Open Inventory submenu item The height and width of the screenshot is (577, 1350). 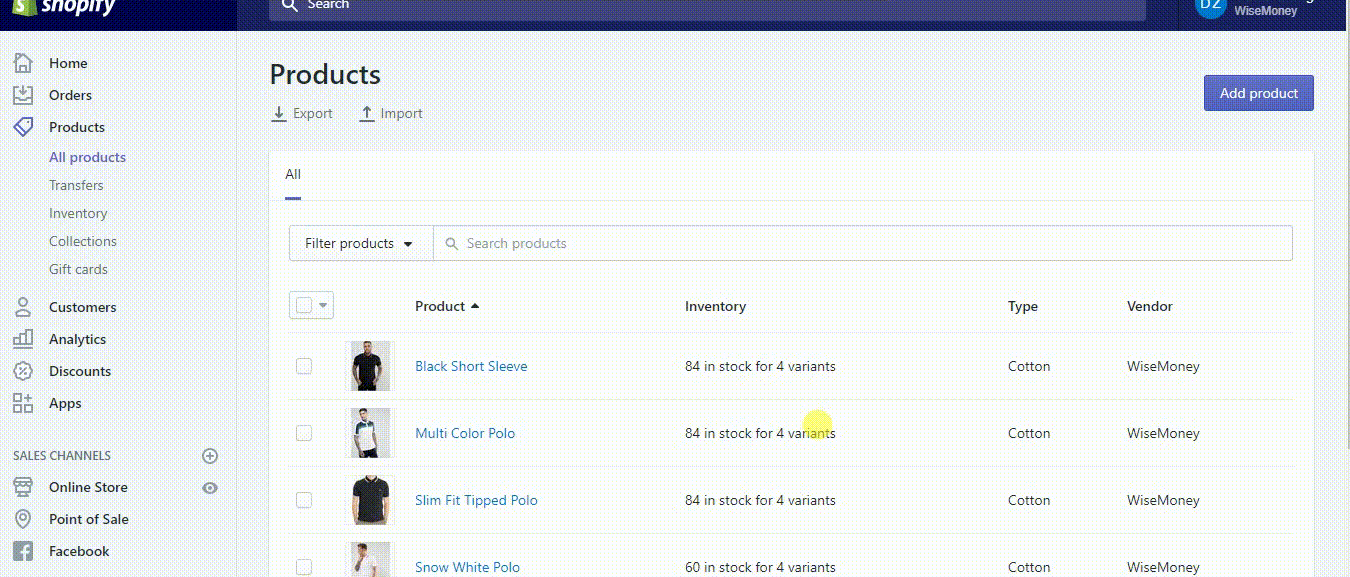pyautogui.click(x=78, y=213)
